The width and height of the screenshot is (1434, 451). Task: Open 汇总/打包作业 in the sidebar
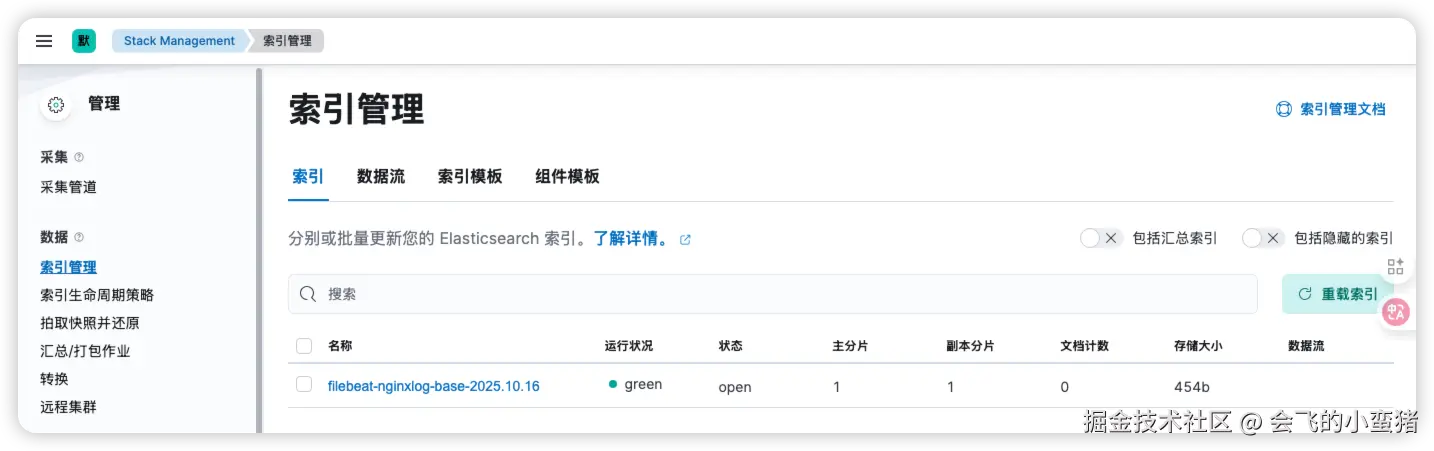[x=85, y=351]
